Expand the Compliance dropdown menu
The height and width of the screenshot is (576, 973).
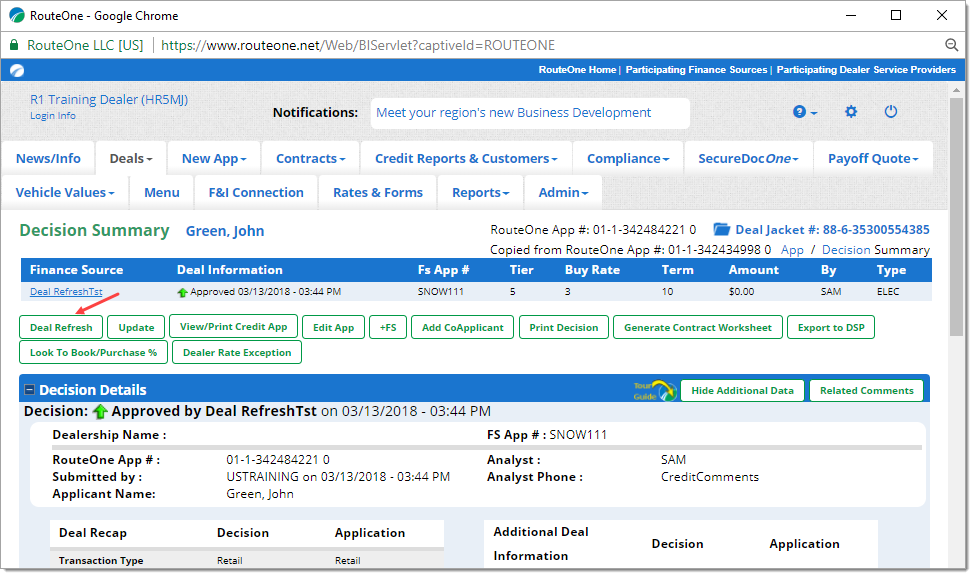click(628, 158)
